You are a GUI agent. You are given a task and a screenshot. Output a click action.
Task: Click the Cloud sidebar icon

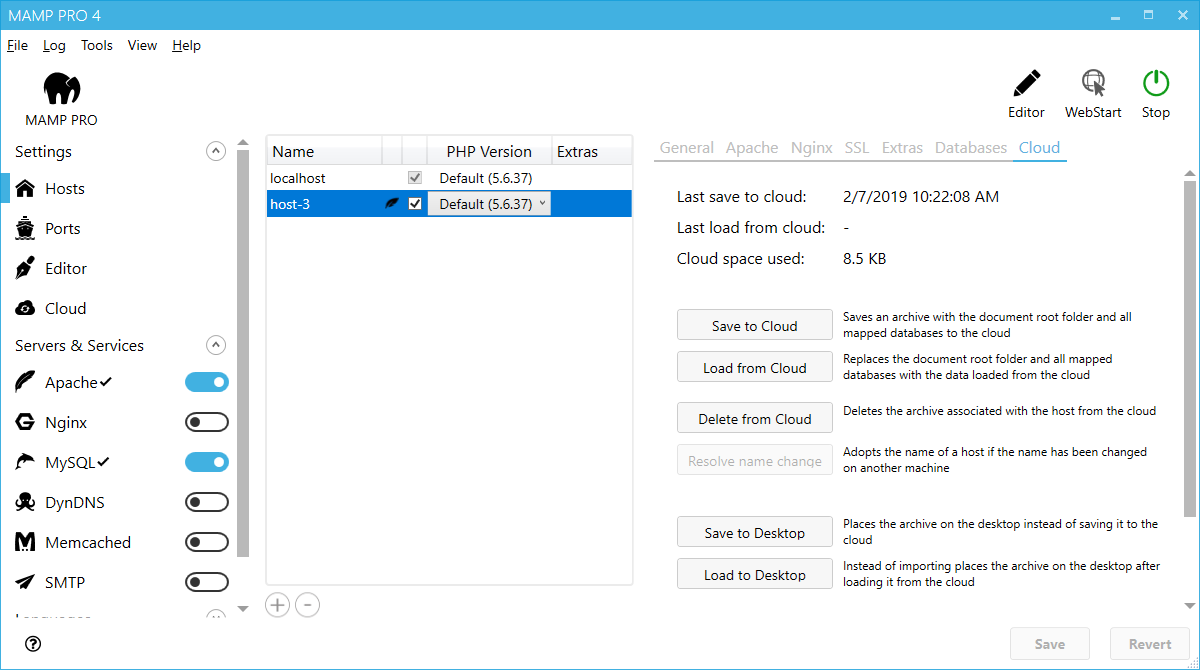click(26, 308)
